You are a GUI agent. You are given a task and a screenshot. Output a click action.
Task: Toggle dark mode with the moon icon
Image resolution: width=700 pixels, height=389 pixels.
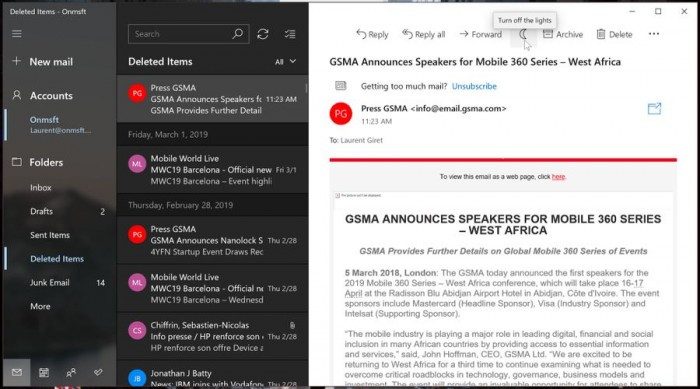tap(523, 34)
